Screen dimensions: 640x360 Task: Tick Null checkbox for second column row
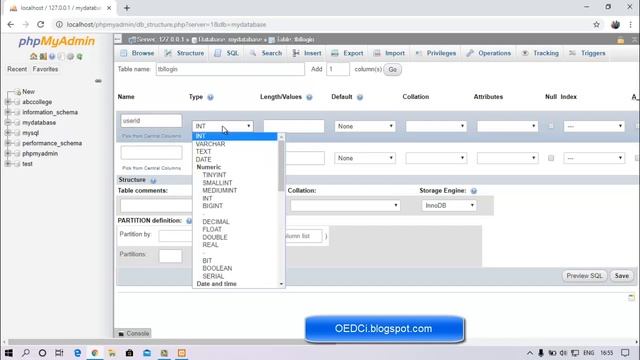[551, 158]
